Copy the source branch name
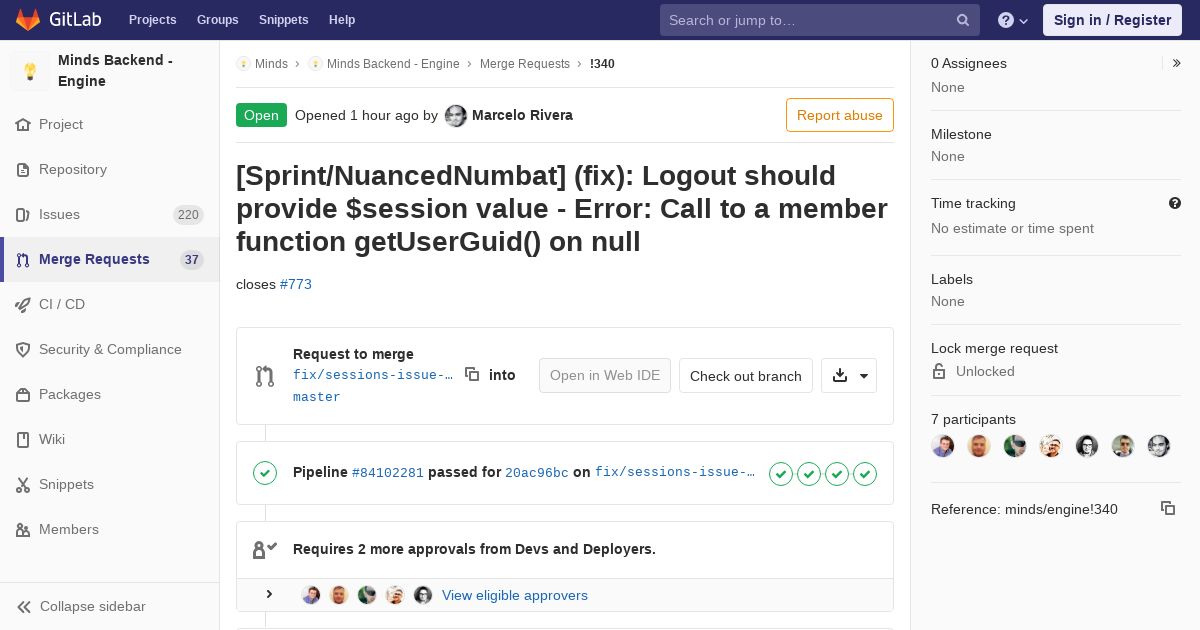The width and height of the screenshot is (1200, 630). [472, 374]
